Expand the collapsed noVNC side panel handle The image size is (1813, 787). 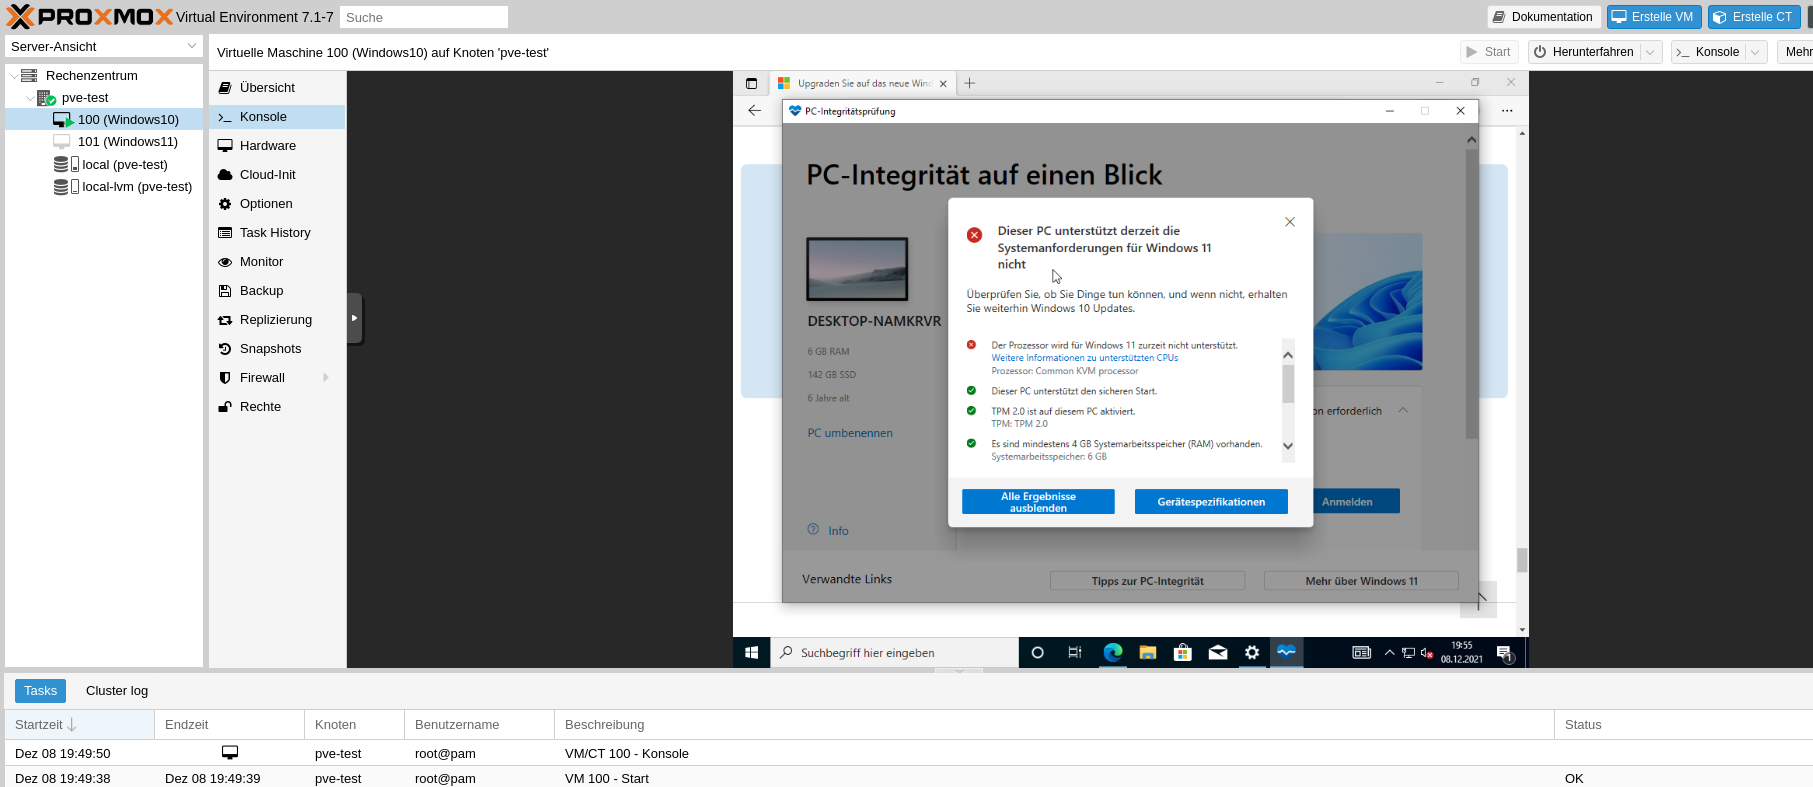click(354, 318)
